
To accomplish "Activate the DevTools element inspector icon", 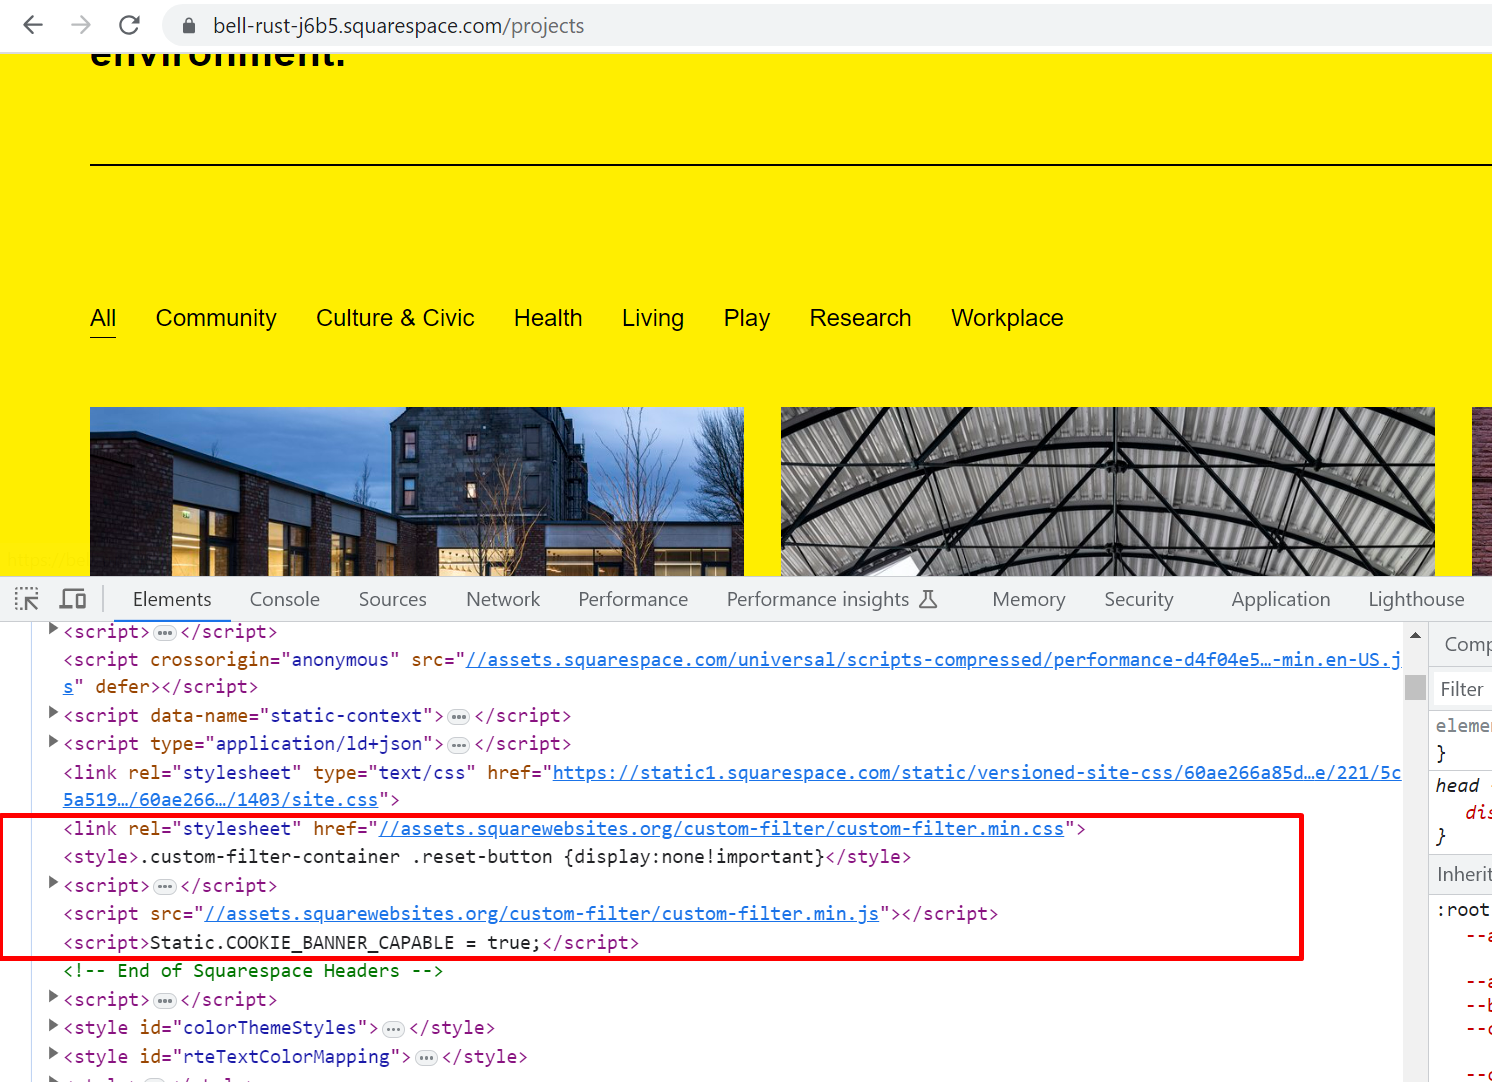I will coord(27,599).
